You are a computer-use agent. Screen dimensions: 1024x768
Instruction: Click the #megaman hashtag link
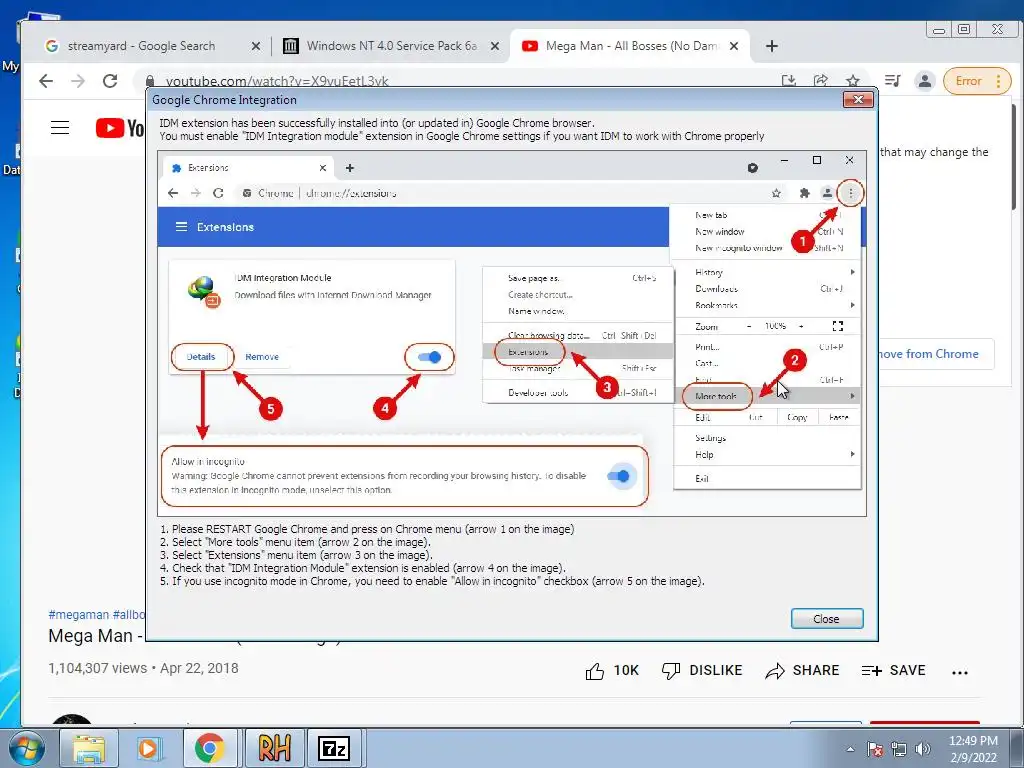(x=78, y=615)
